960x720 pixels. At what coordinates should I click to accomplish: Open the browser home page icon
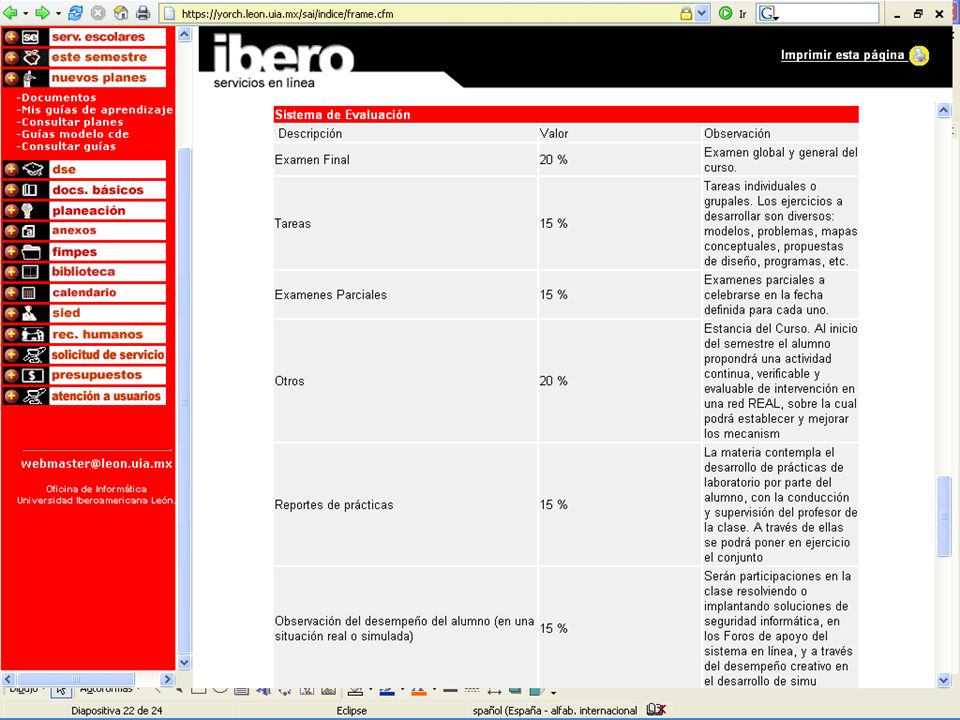click(121, 13)
